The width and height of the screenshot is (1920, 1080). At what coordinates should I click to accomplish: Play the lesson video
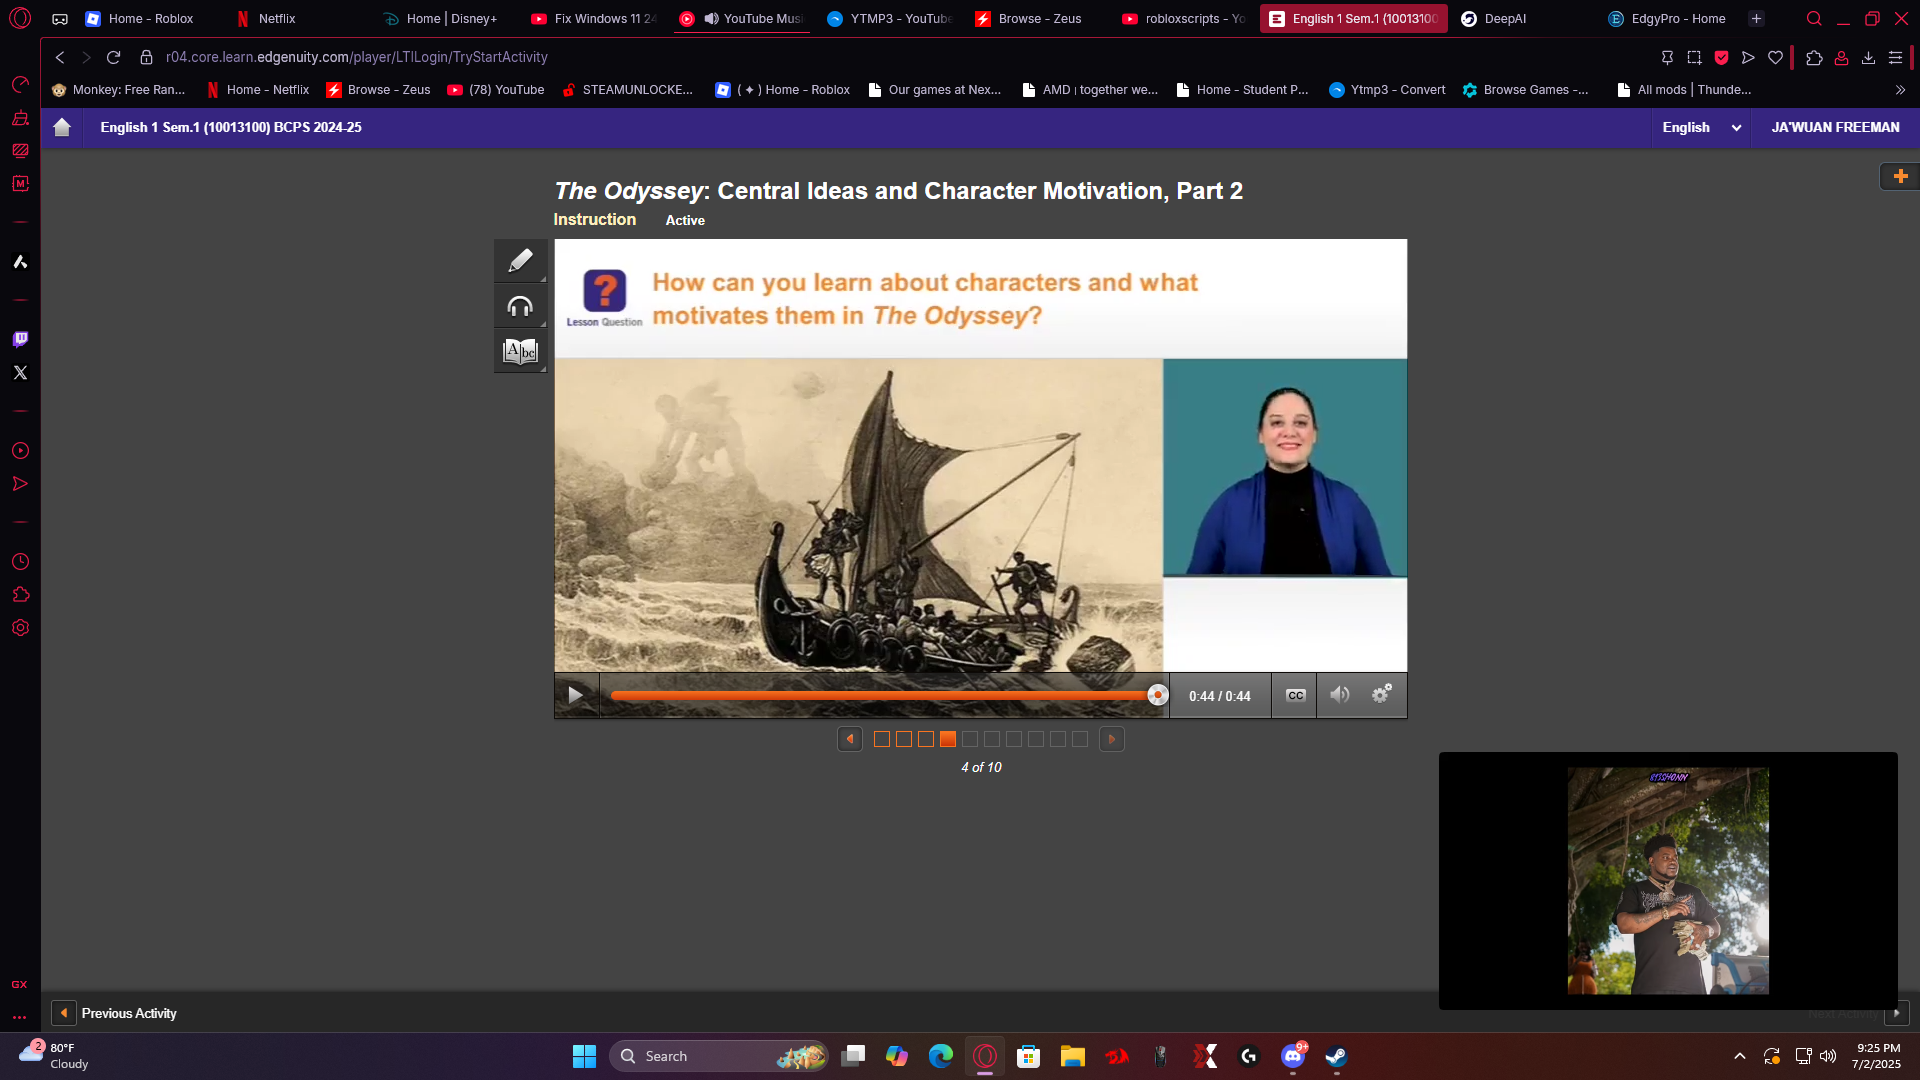coord(576,695)
